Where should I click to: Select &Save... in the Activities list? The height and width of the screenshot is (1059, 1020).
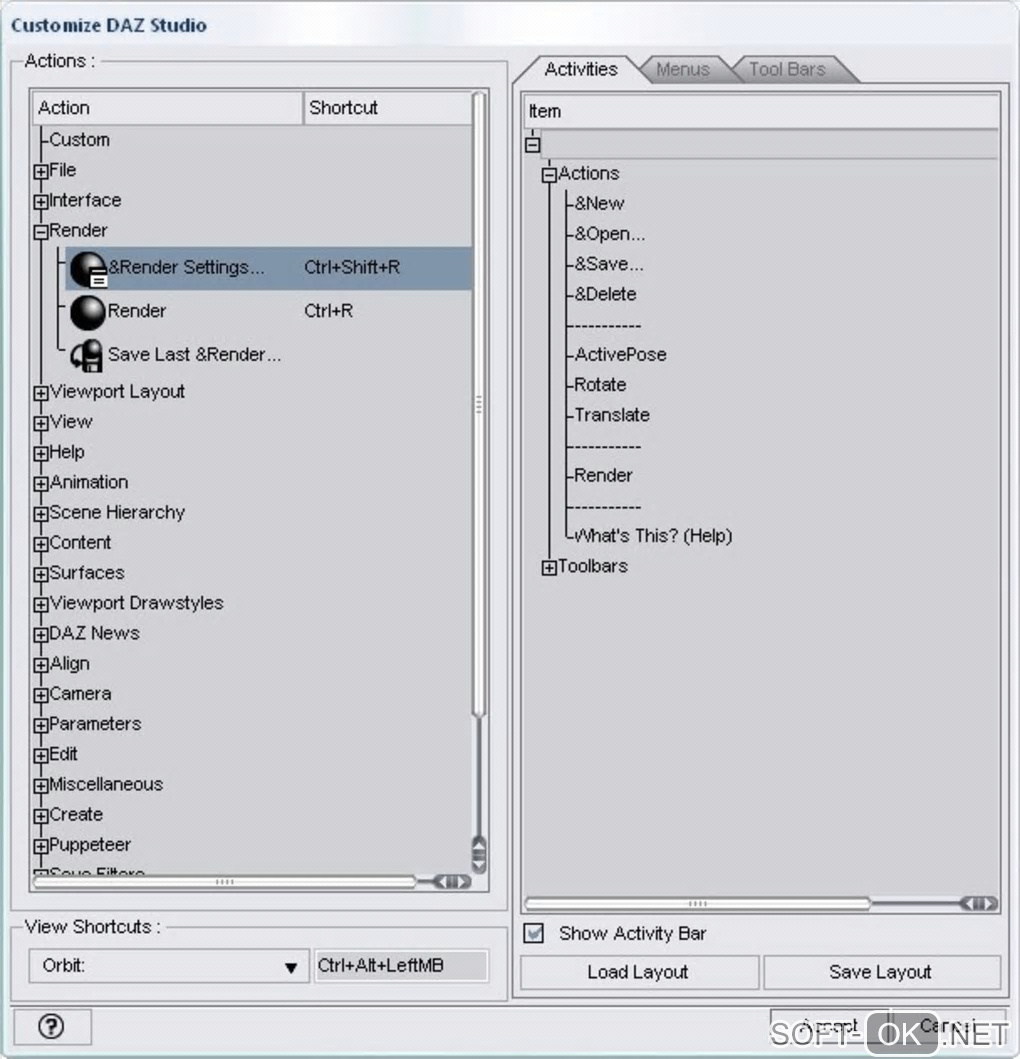[x=609, y=264]
